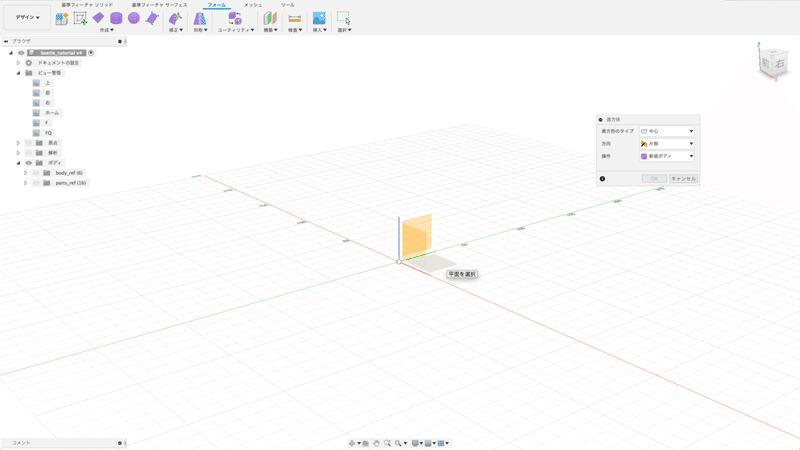The height and width of the screenshot is (450, 800).
Task: Switch to ツール tab
Action: (x=287, y=5)
